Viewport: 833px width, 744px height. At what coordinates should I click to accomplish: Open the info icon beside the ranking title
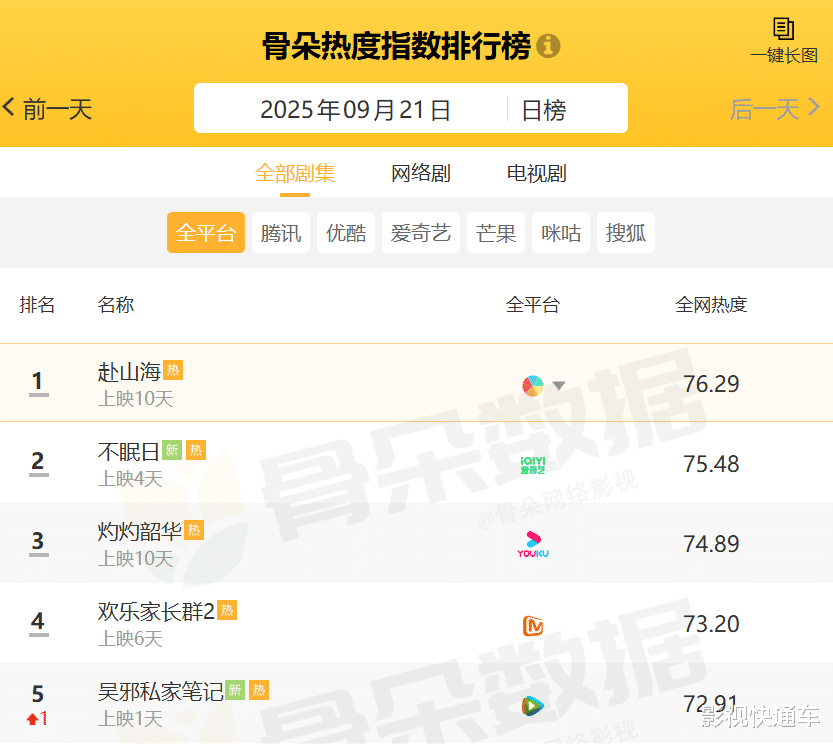[548, 46]
